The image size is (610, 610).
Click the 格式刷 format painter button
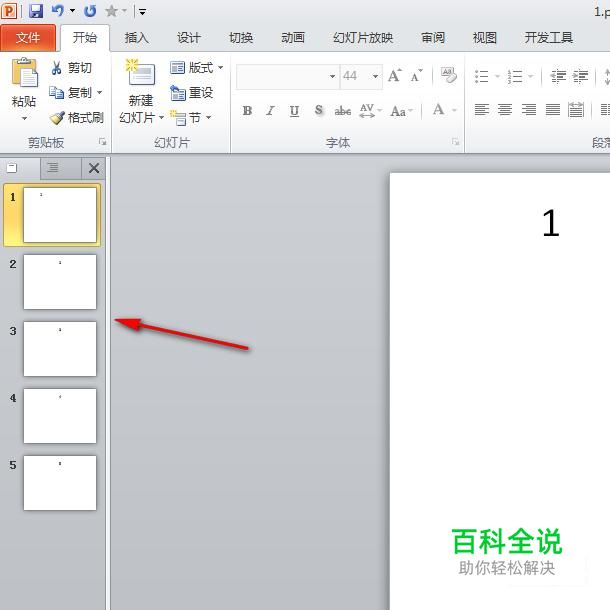76,117
